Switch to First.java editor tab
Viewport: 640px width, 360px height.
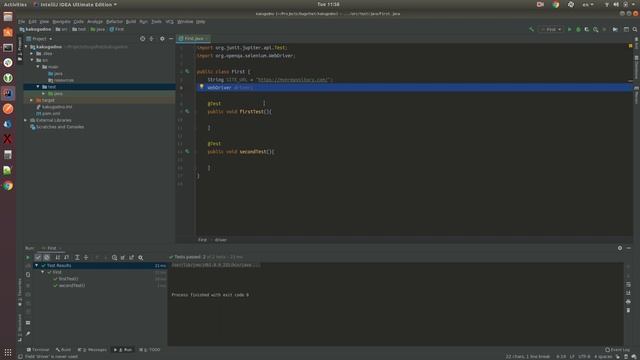pyautogui.click(x=193, y=38)
